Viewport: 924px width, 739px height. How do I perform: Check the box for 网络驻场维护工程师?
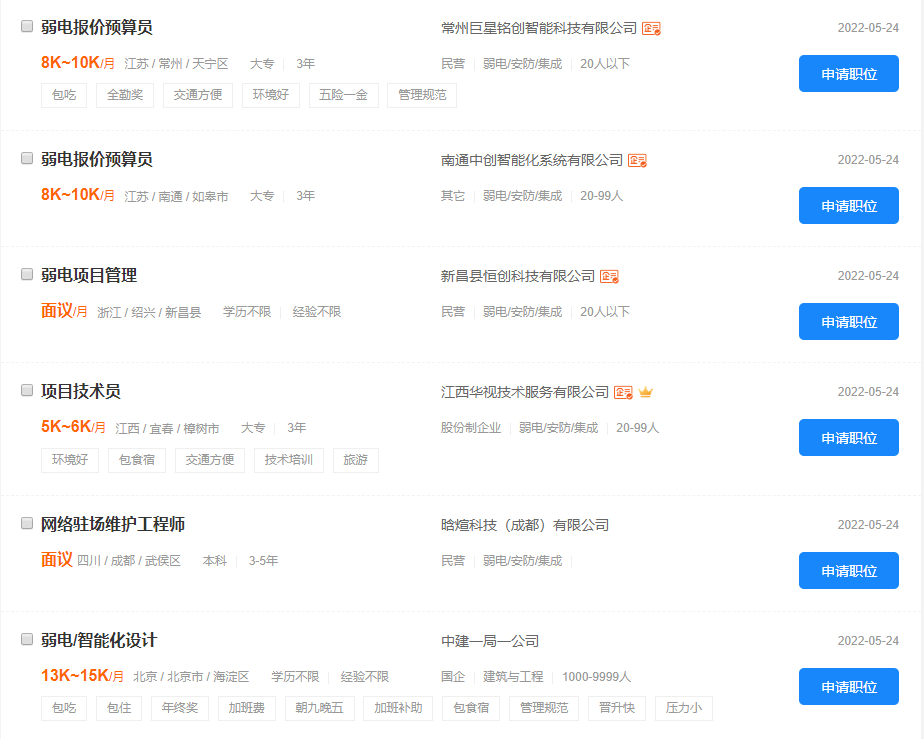27,524
